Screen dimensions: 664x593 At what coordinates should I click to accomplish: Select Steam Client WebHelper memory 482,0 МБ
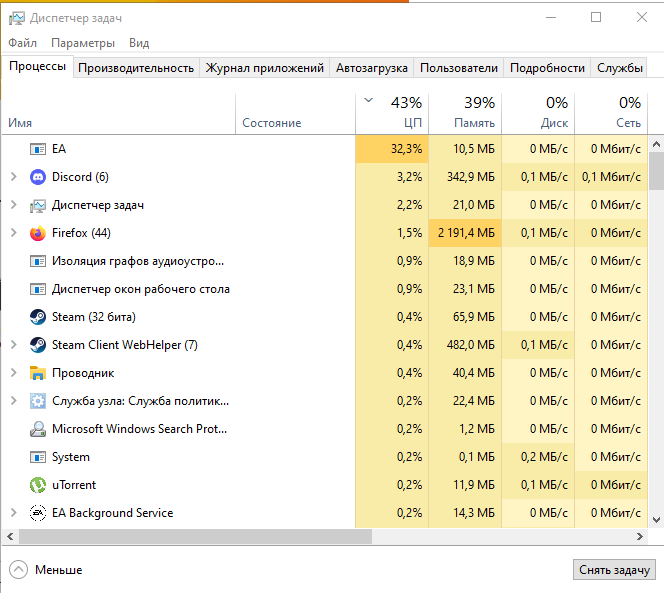465,345
